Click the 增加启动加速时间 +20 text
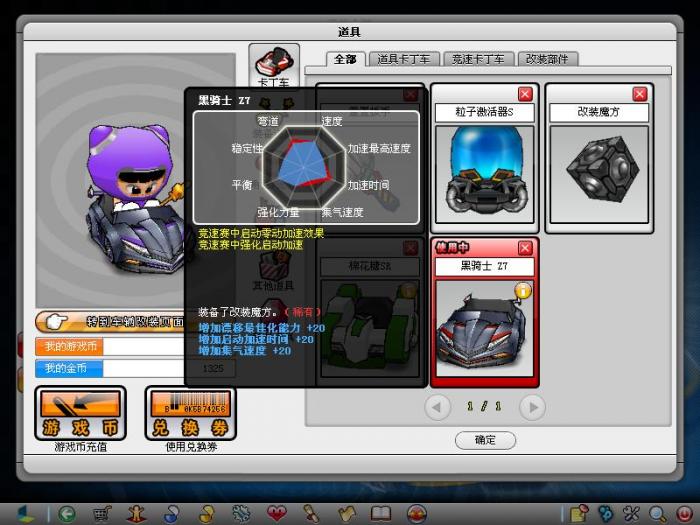Screen dimensions: 700x525 click(256, 339)
